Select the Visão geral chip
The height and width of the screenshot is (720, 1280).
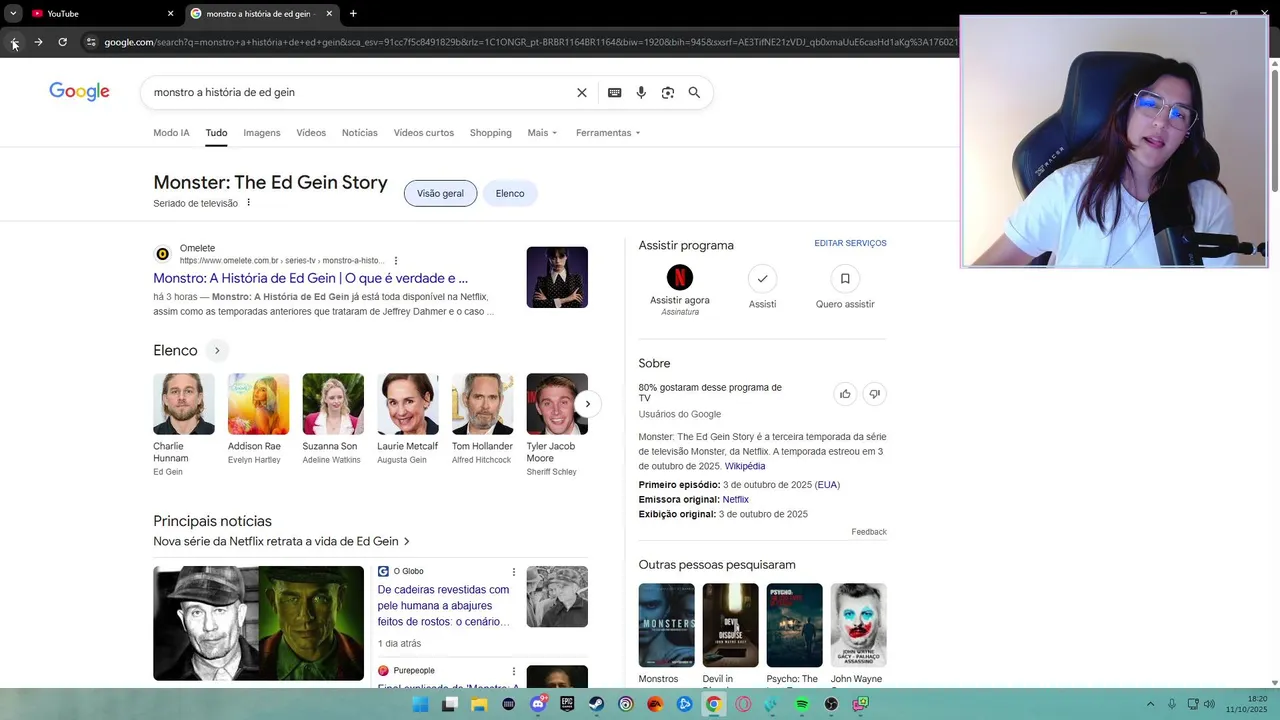[x=440, y=193]
